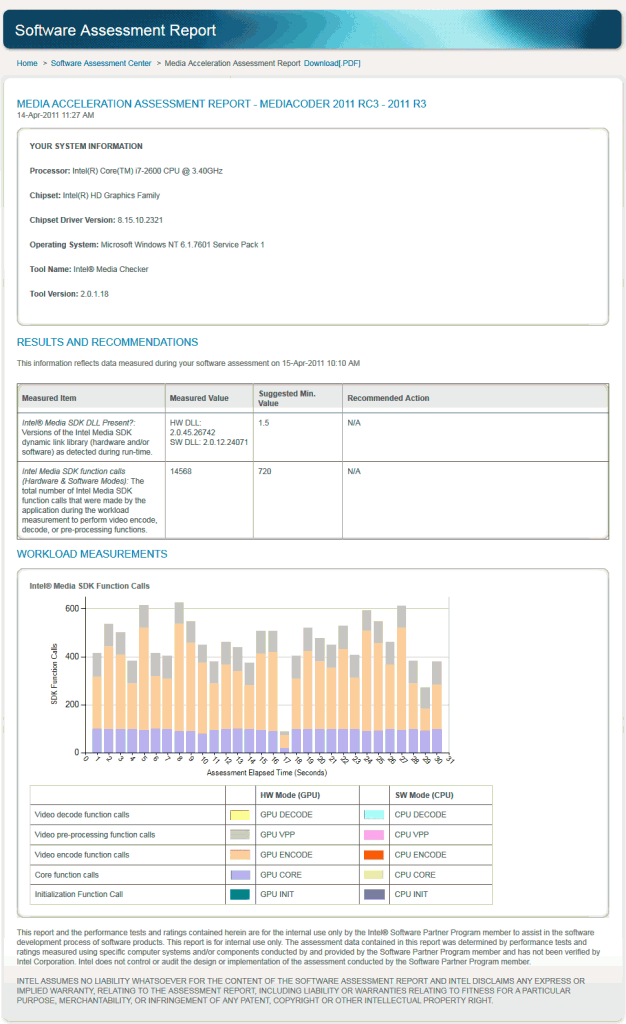
Task: Click the Tool Version 2.0.1.18 line
Action: pos(69,294)
